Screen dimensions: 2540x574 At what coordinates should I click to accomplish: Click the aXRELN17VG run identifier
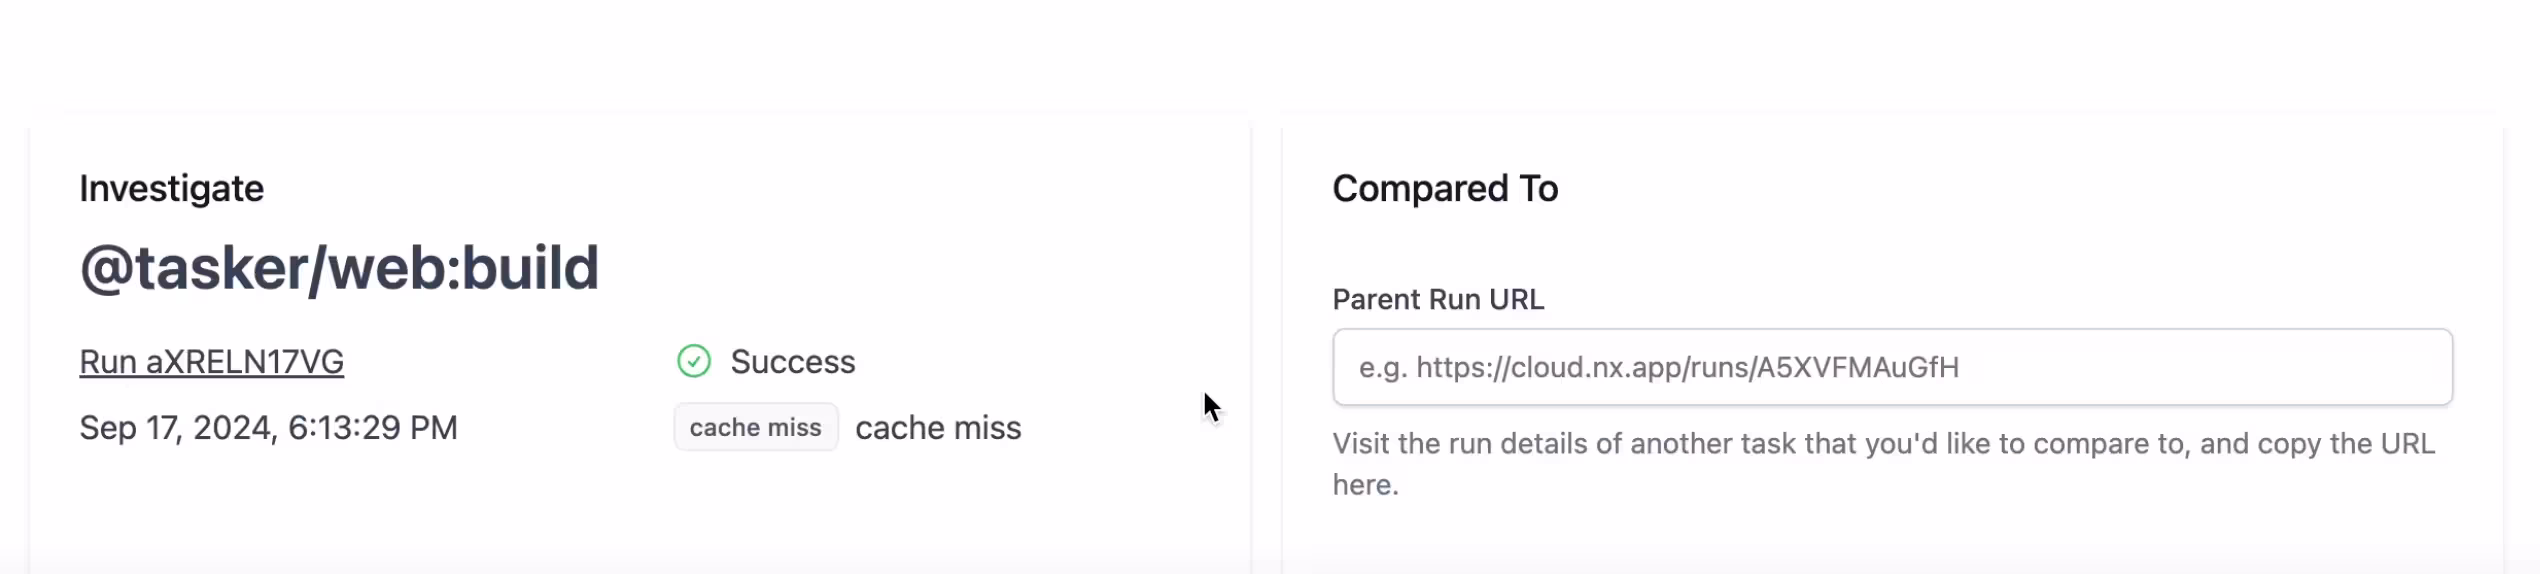pyautogui.click(x=244, y=362)
